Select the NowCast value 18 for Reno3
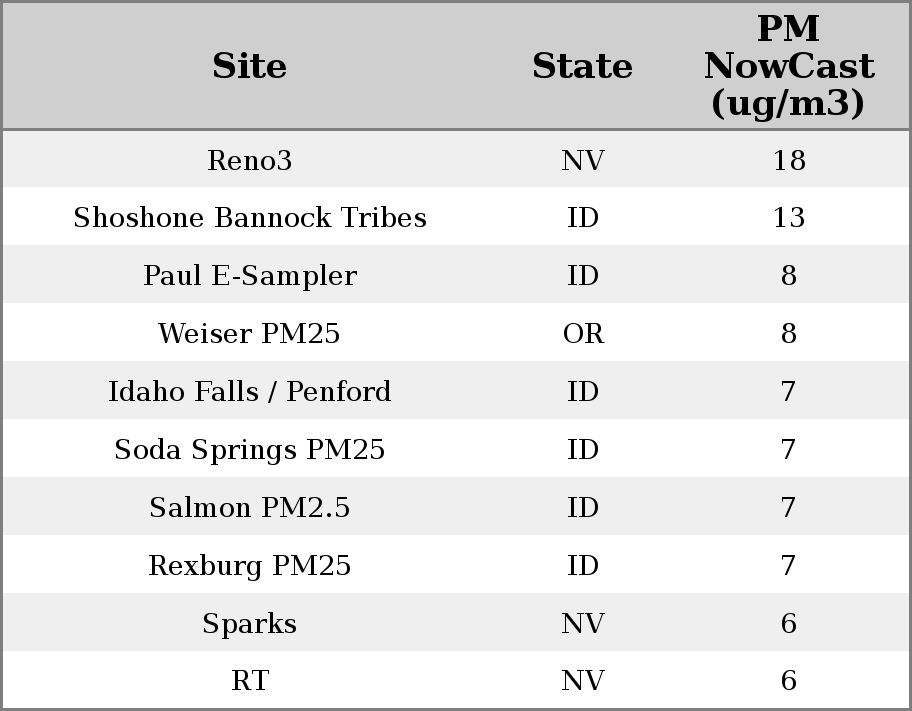912x711 pixels. click(x=788, y=161)
